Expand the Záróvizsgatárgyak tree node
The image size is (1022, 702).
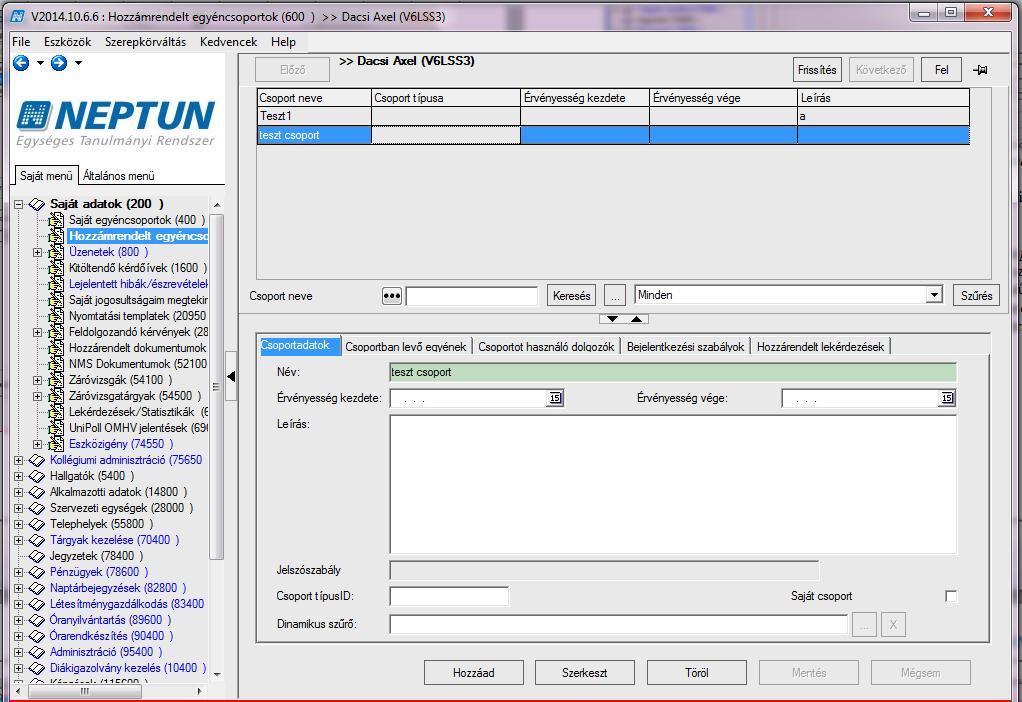[x=38, y=396]
